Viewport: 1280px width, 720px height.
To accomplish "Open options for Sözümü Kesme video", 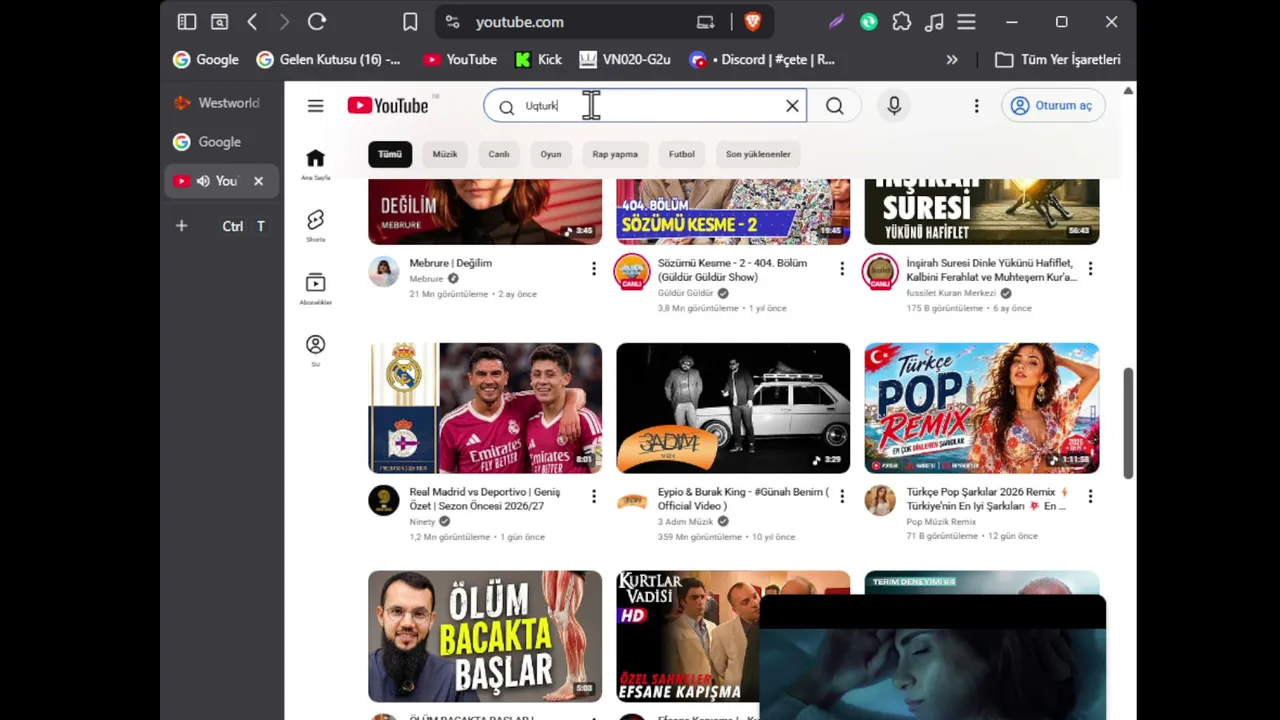I will (842, 269).
